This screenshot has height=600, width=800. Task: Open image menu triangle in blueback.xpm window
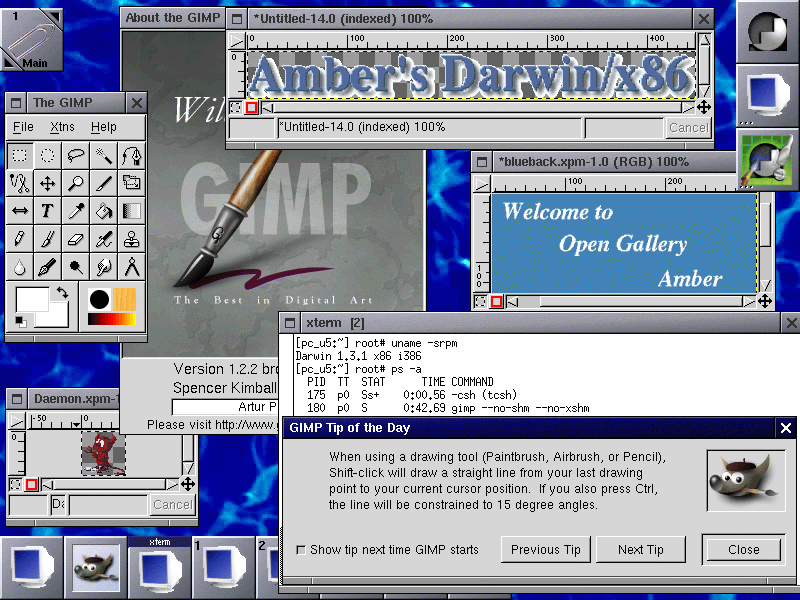click(482, 184)
